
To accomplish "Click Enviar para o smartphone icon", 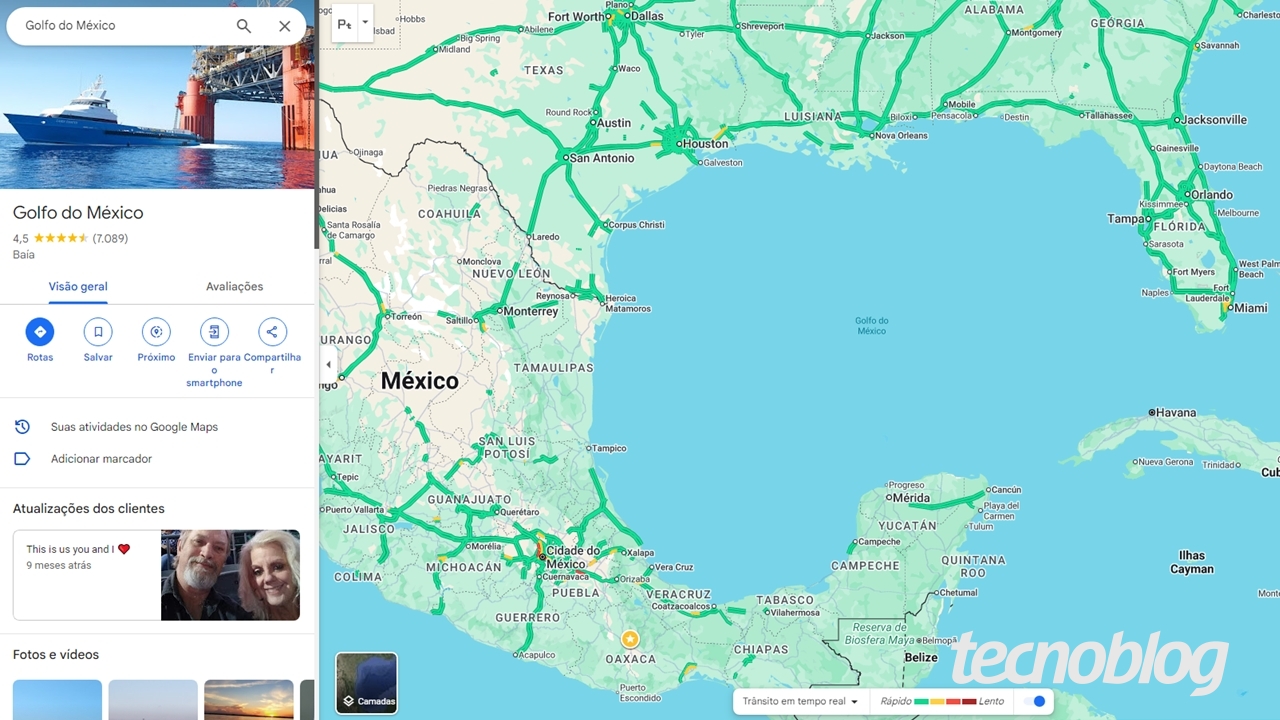I will click(214, 332).
